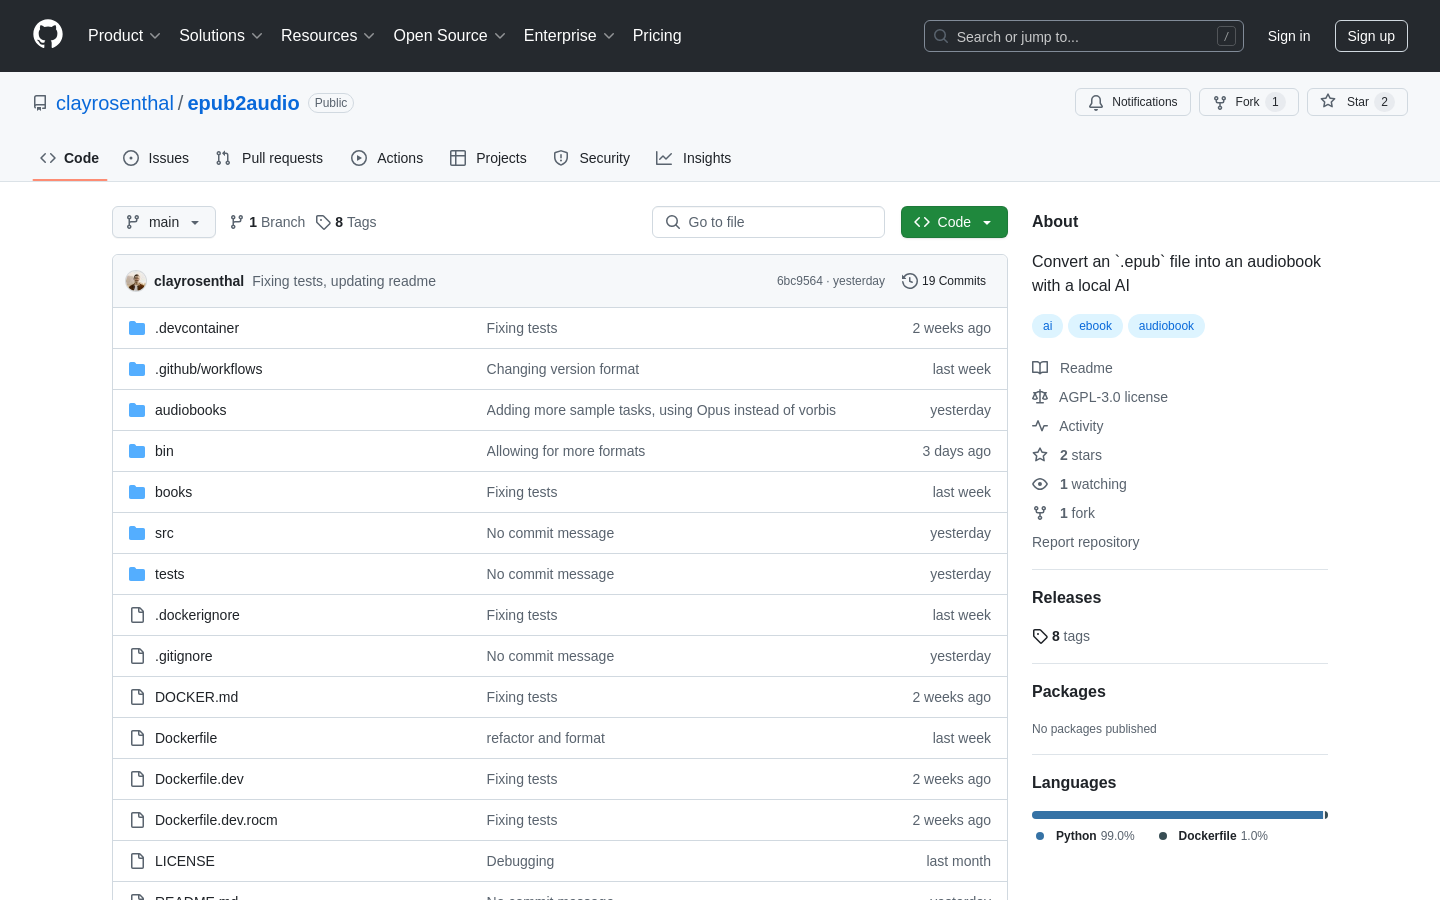Image resolution: width=1440 pixels, height=900 pixels.
Task: Open the 8 tags releases link
Action: [1061, 636]
